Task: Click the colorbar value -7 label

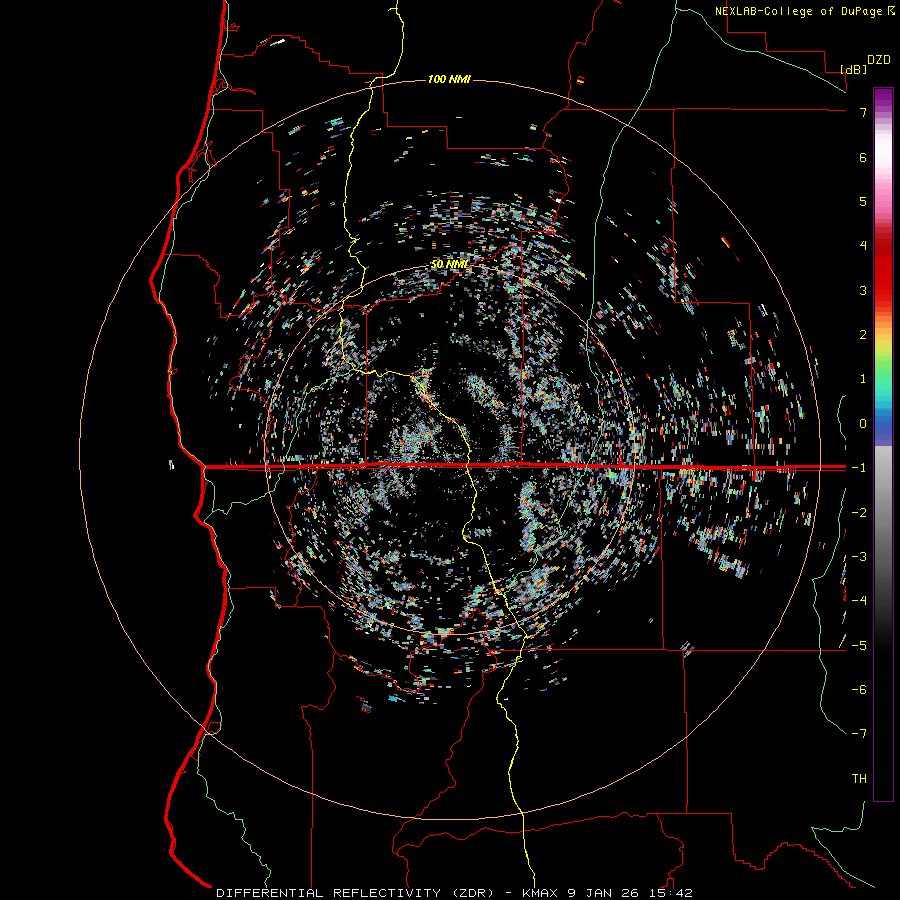Action: 859,734
